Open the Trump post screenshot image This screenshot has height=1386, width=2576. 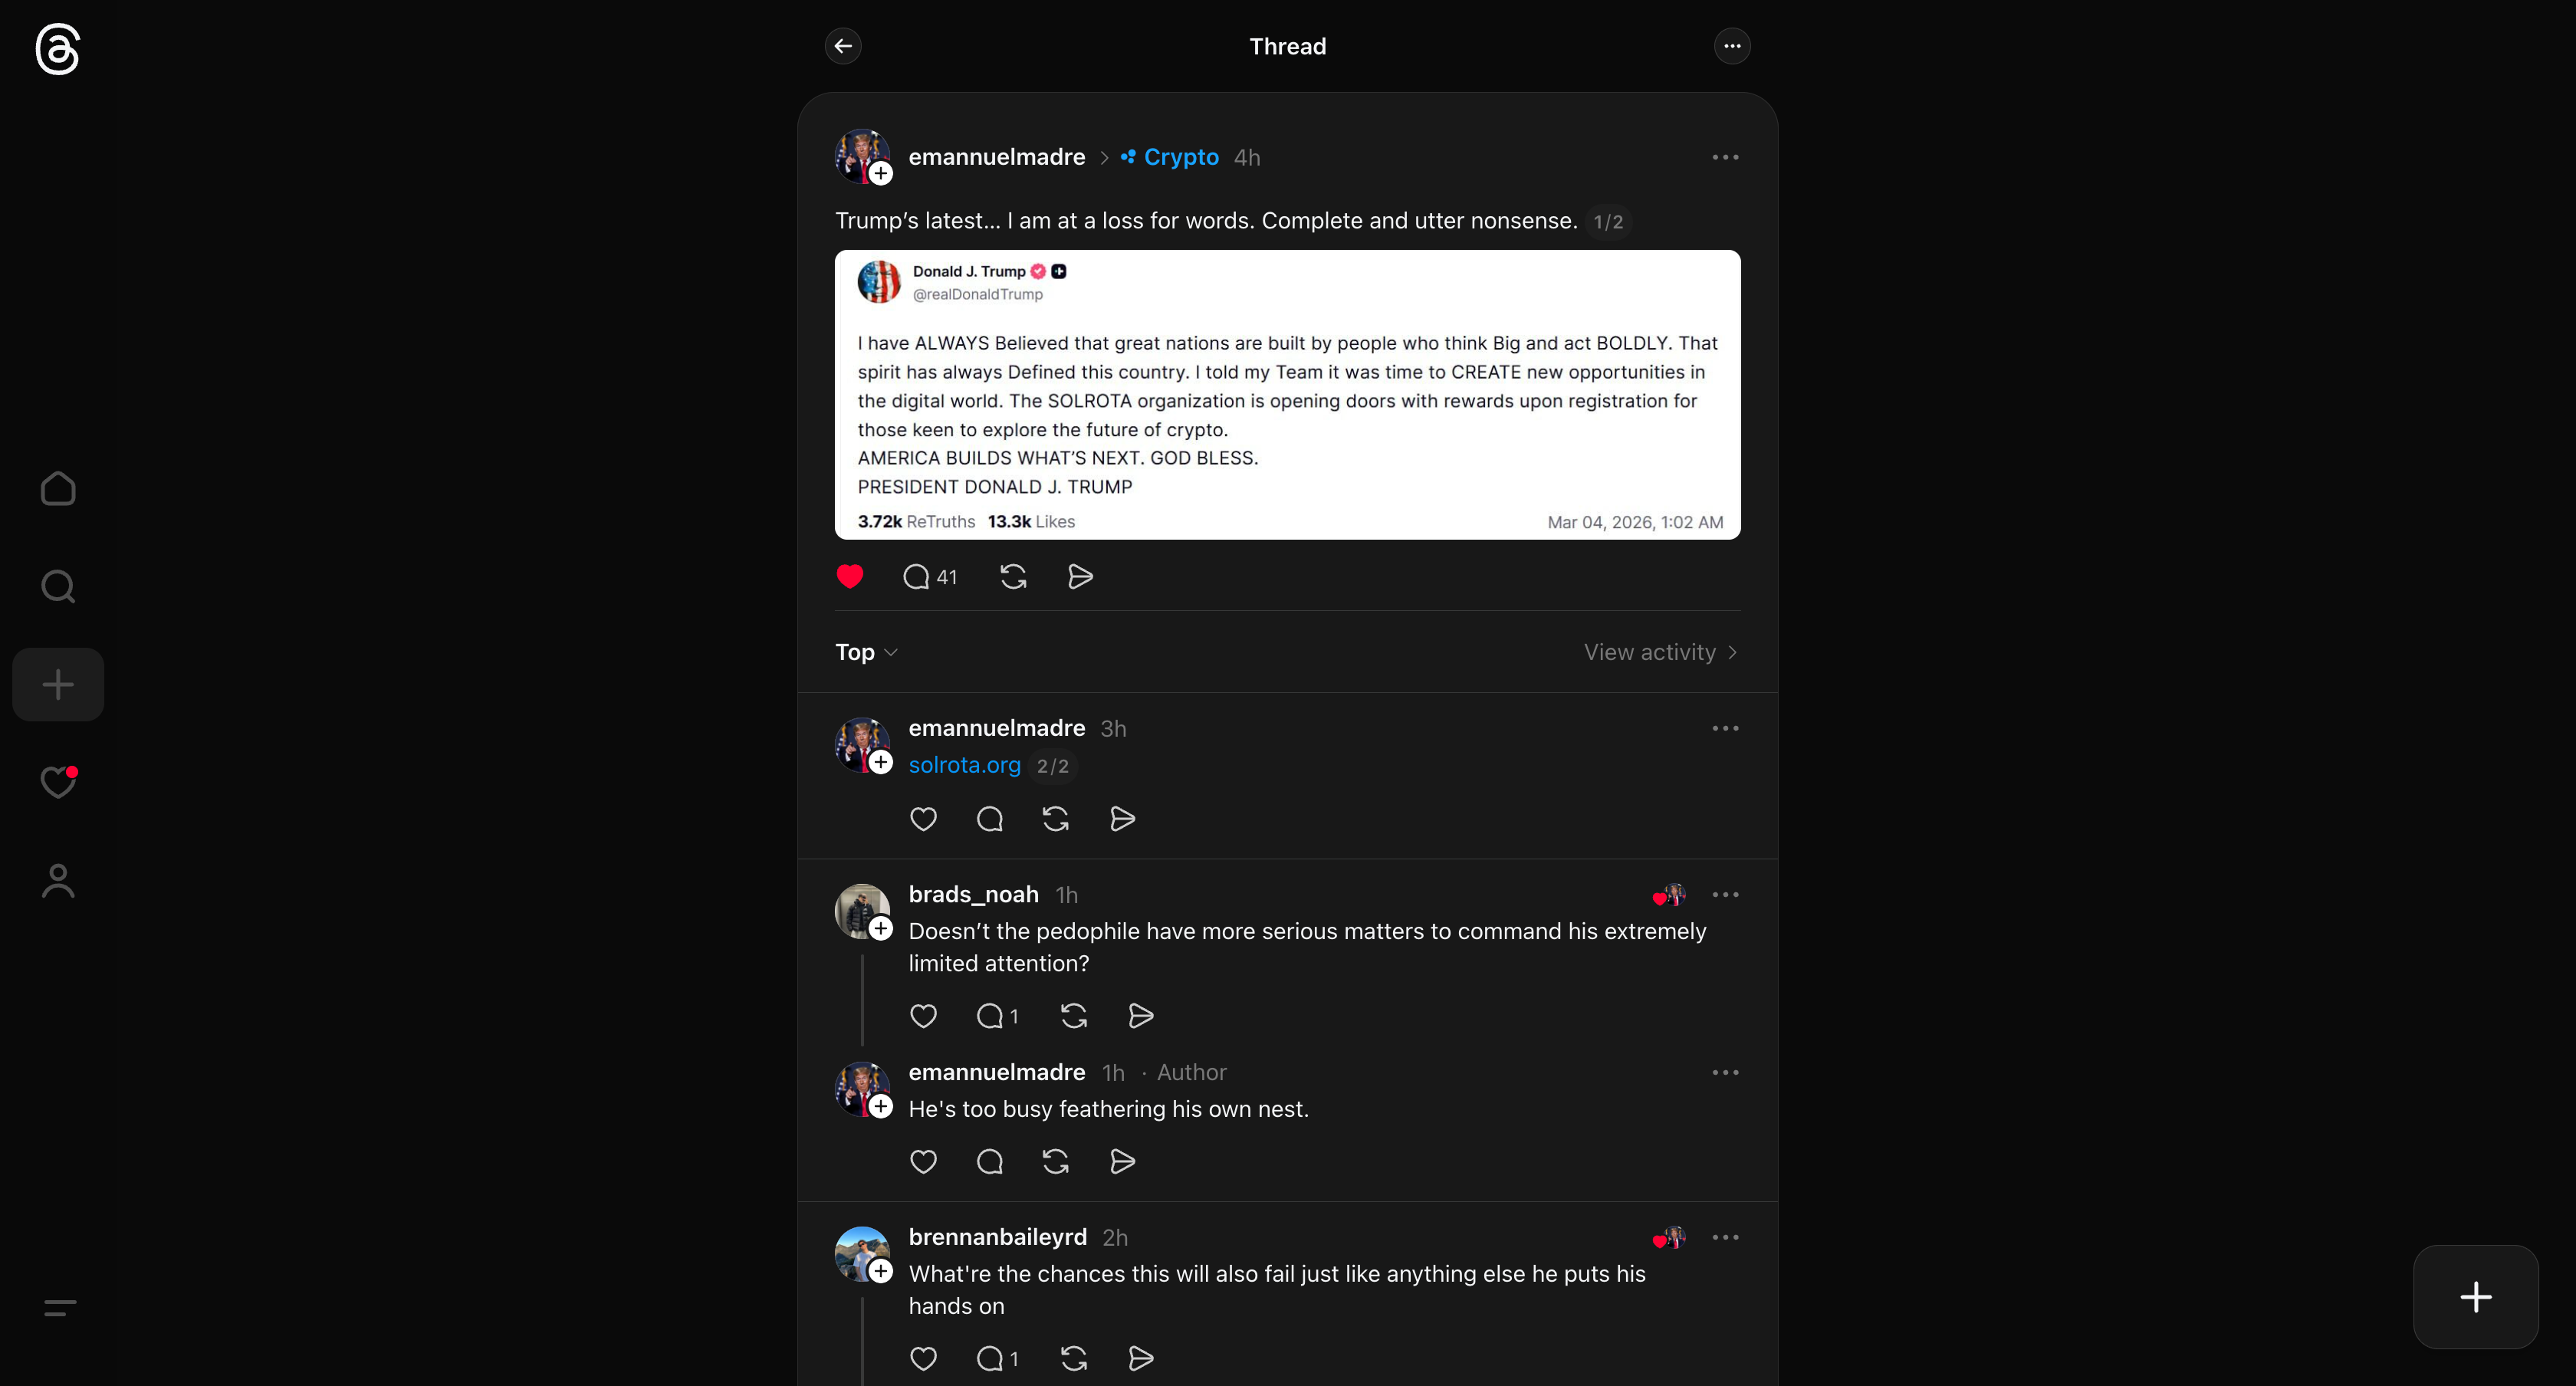pos(1287,395)
